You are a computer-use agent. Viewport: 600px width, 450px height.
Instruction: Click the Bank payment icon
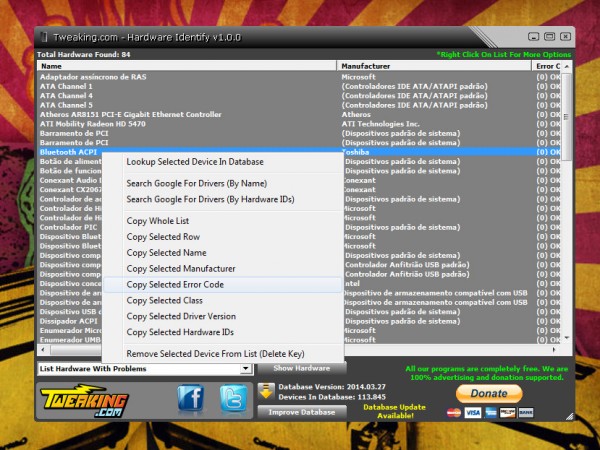pyautogui.click(x=526, y=412)
